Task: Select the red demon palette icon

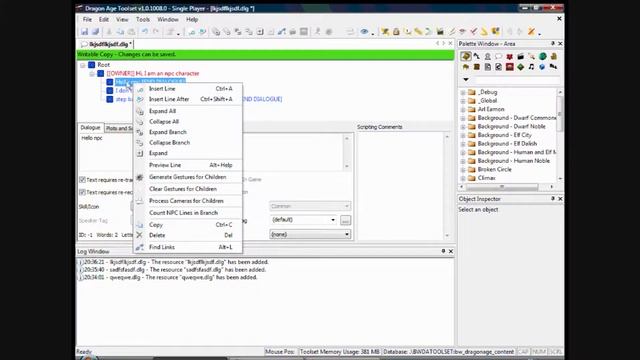Action: point(509,56)
